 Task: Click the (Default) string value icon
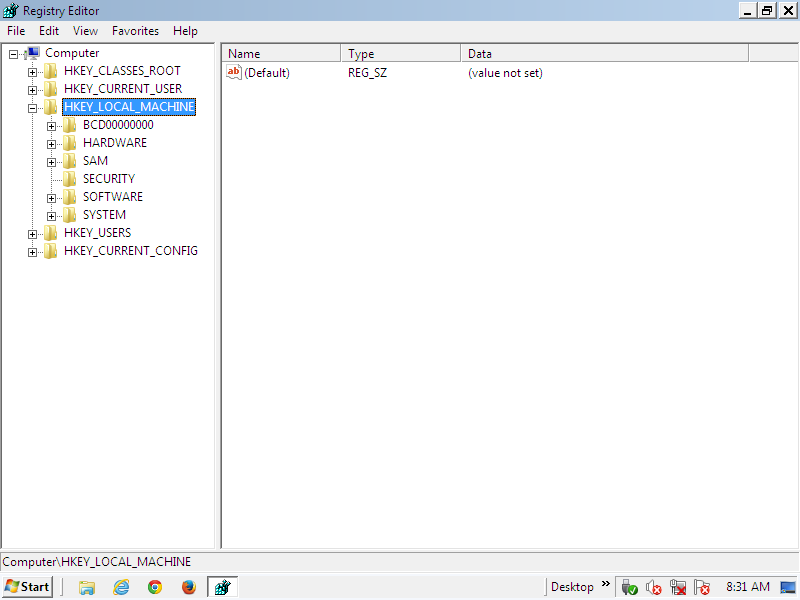pyautogui.click(x=234, y=72)
